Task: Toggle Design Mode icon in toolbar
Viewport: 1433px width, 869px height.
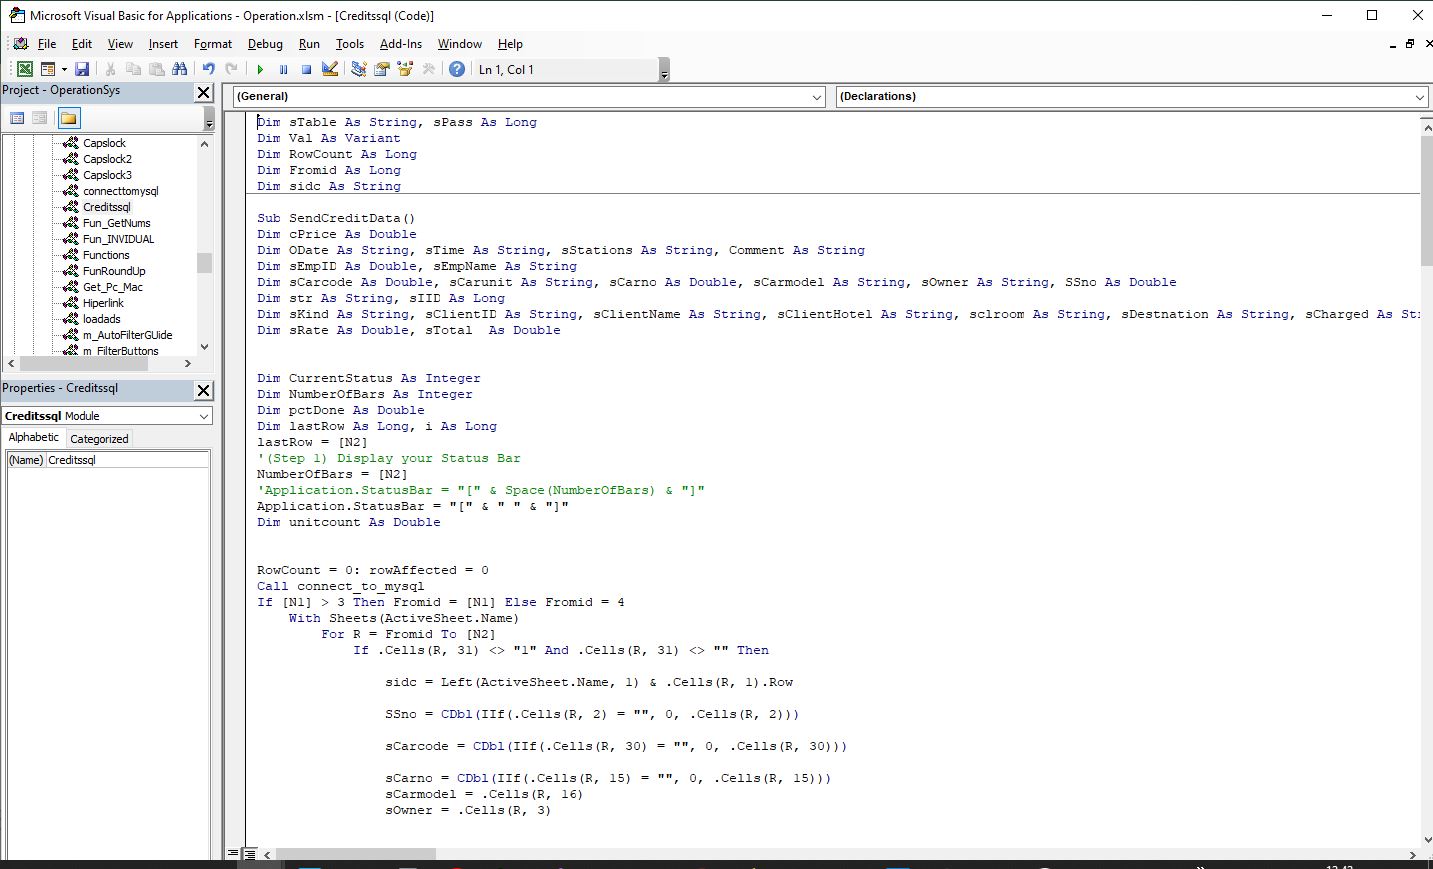Action: pyautogui.click(x=330, y=69)
